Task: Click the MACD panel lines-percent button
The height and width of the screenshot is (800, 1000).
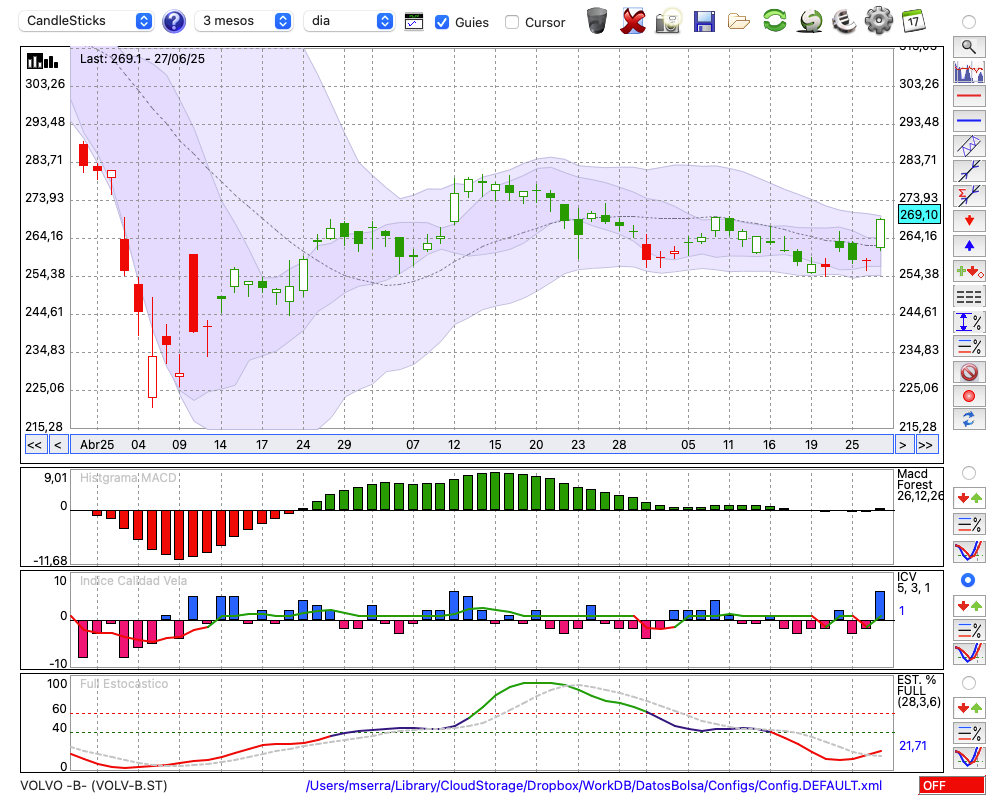Action: point(969,524)
